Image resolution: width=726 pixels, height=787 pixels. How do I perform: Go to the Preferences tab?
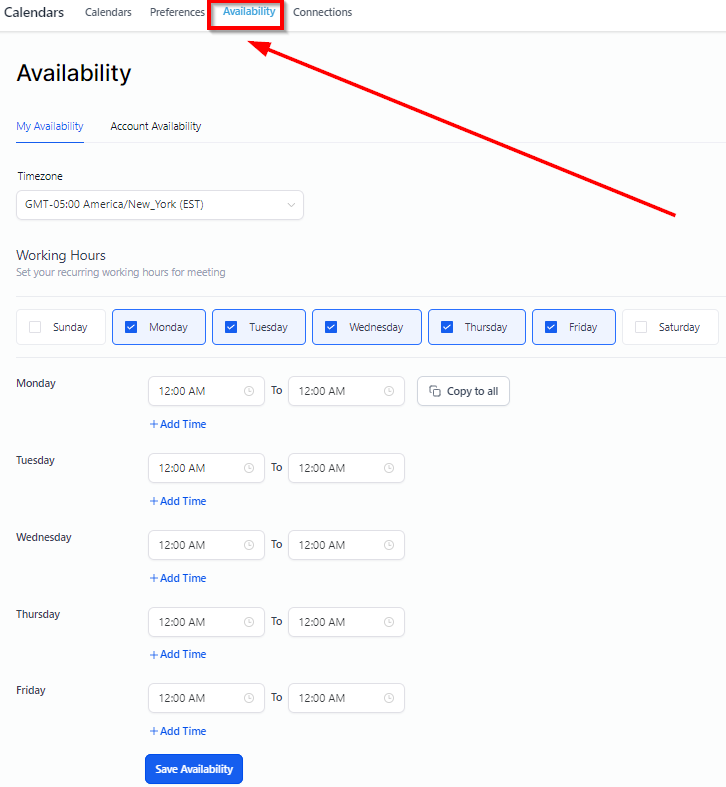point(177,12)
